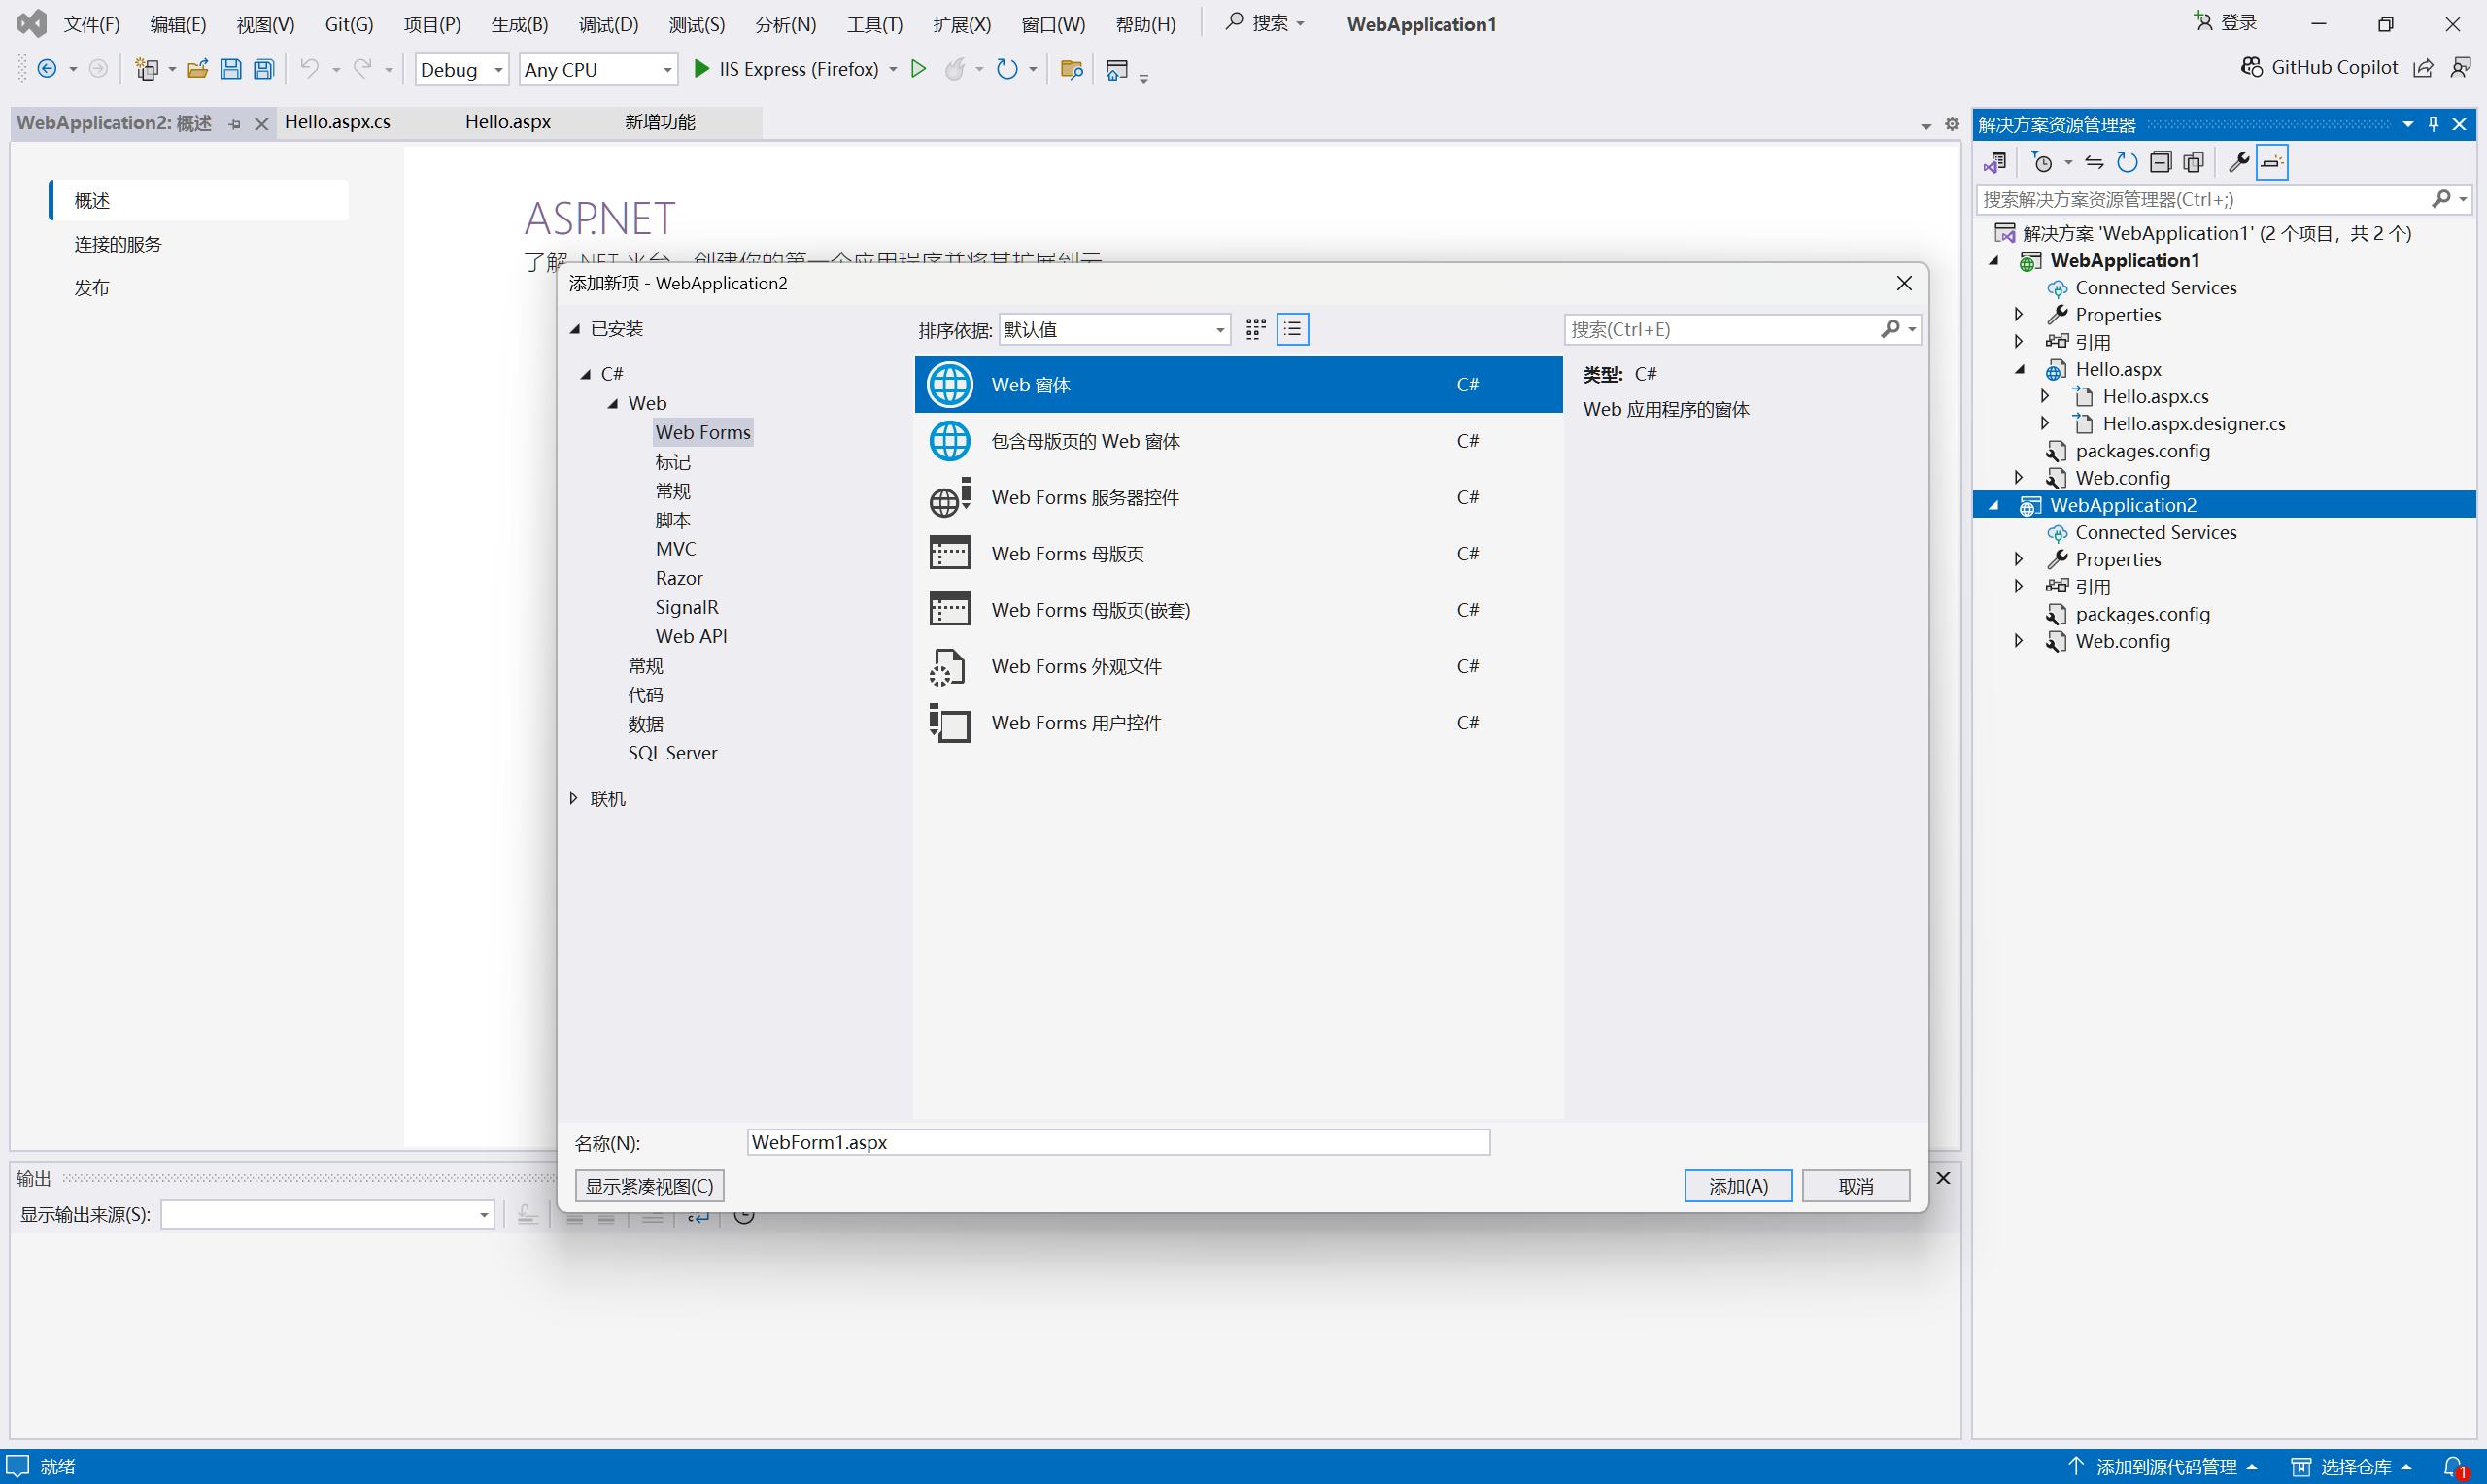
Task: Open the Debug configuration dropdown
Action: click(461, 69)
